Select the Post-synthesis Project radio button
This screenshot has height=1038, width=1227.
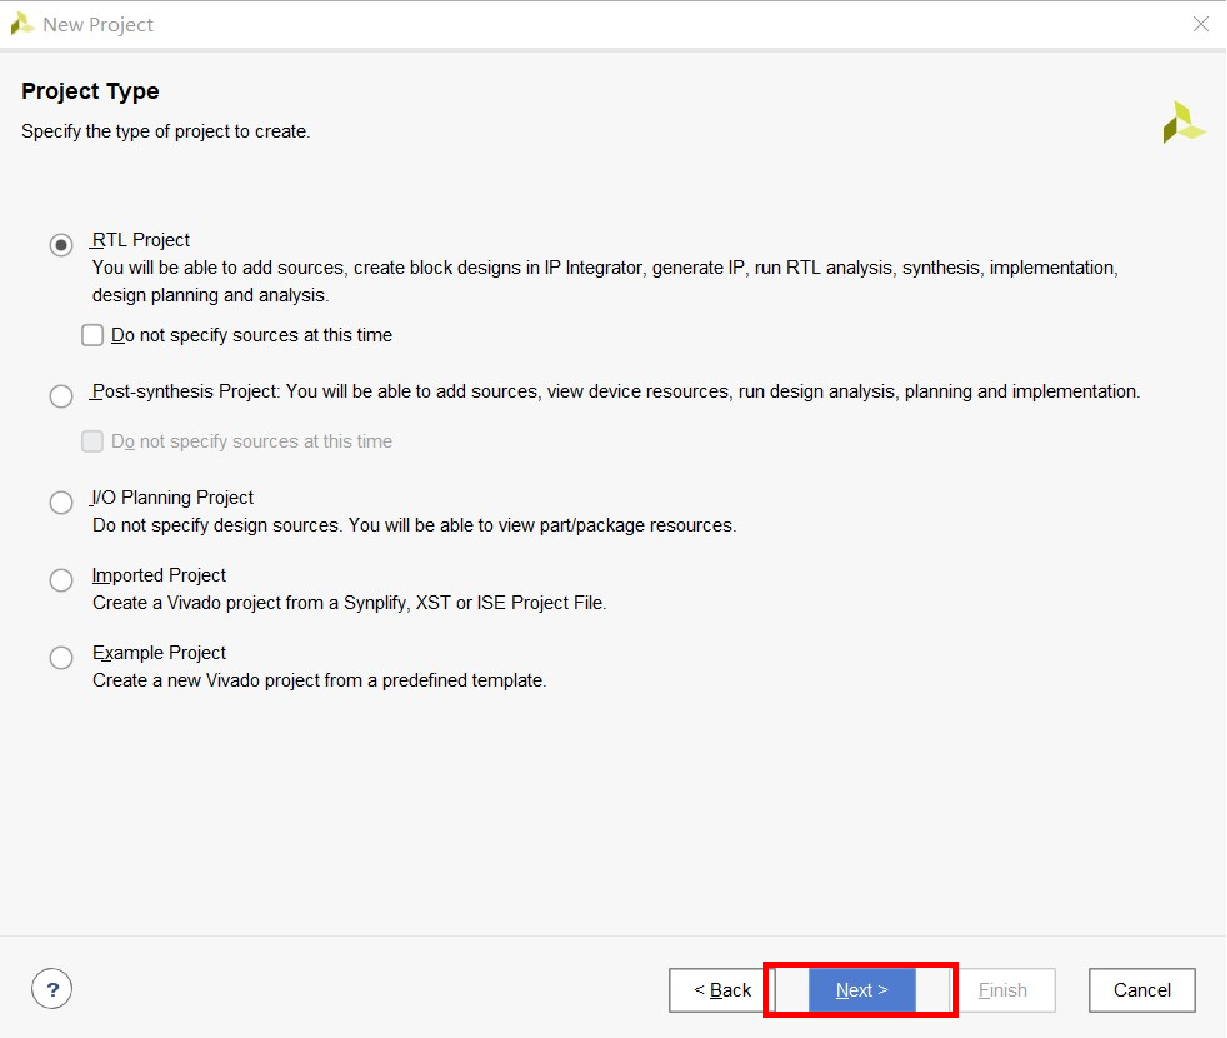(61, 396)
